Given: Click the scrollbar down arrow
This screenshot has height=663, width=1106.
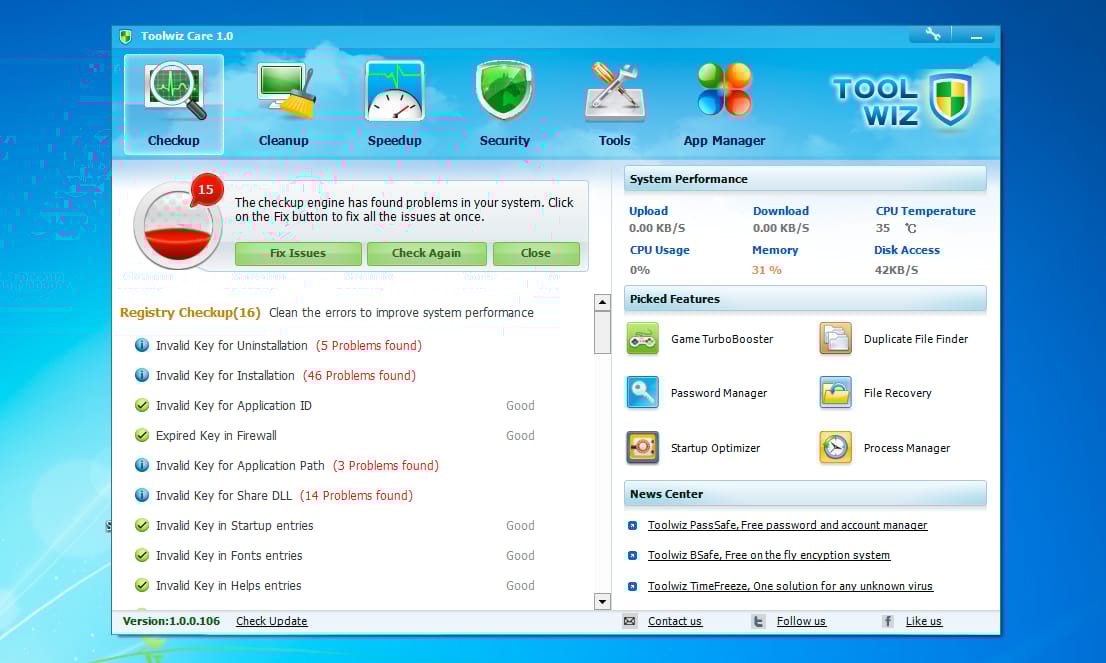Looking at the screenshot, I should (602, 602).
